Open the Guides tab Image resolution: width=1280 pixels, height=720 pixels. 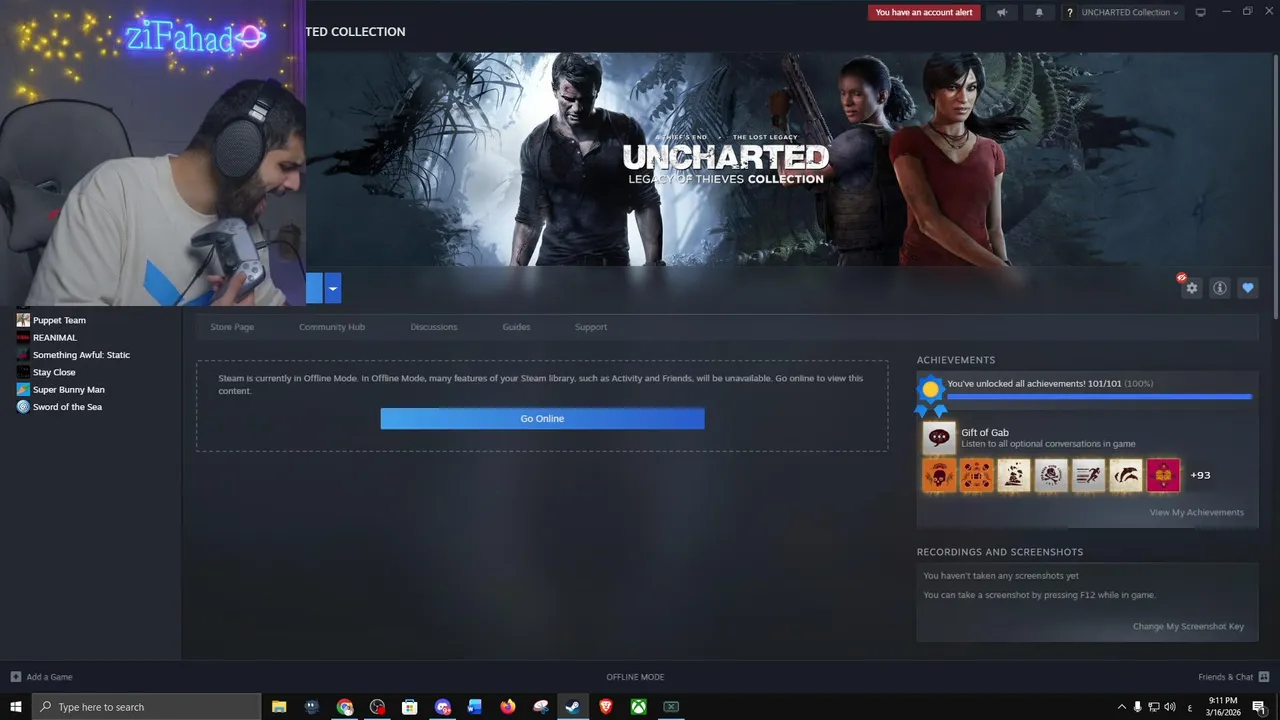(x=516, y=327)
